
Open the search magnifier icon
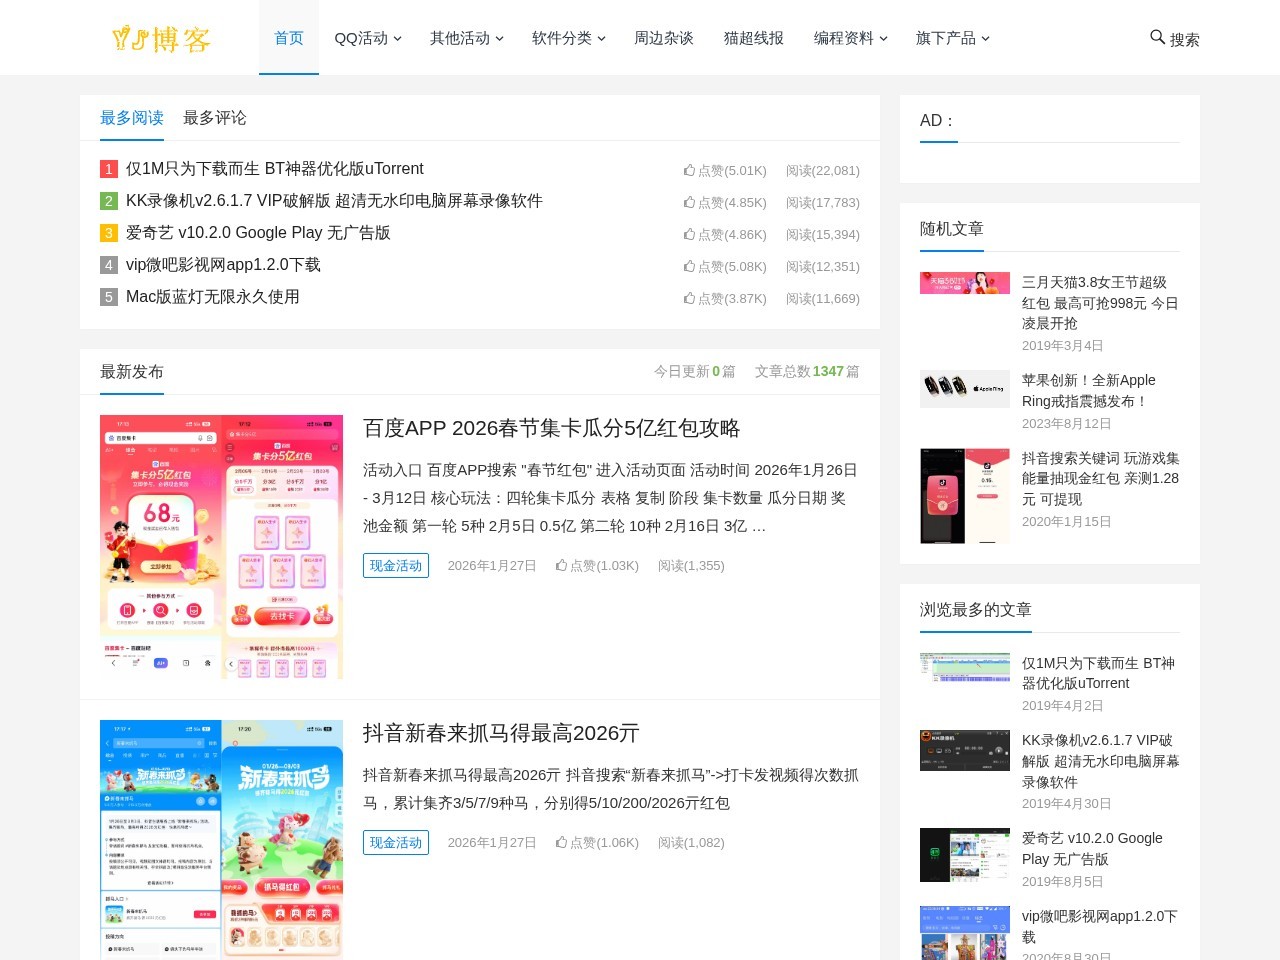click(1157, 38)
